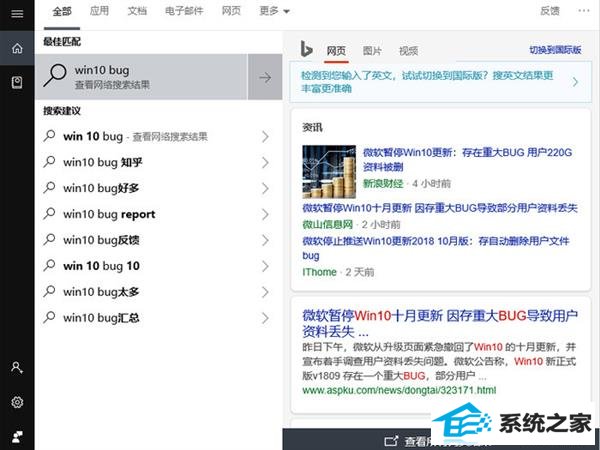Click the 反馈 button
Image resolution: width=600 pixels, height=450 pixels.
point(550,11)
